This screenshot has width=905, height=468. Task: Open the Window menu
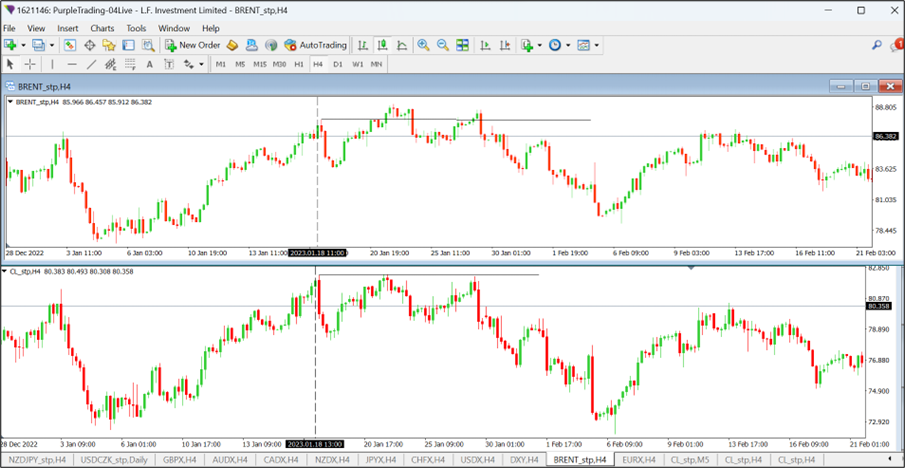point(174,28)
